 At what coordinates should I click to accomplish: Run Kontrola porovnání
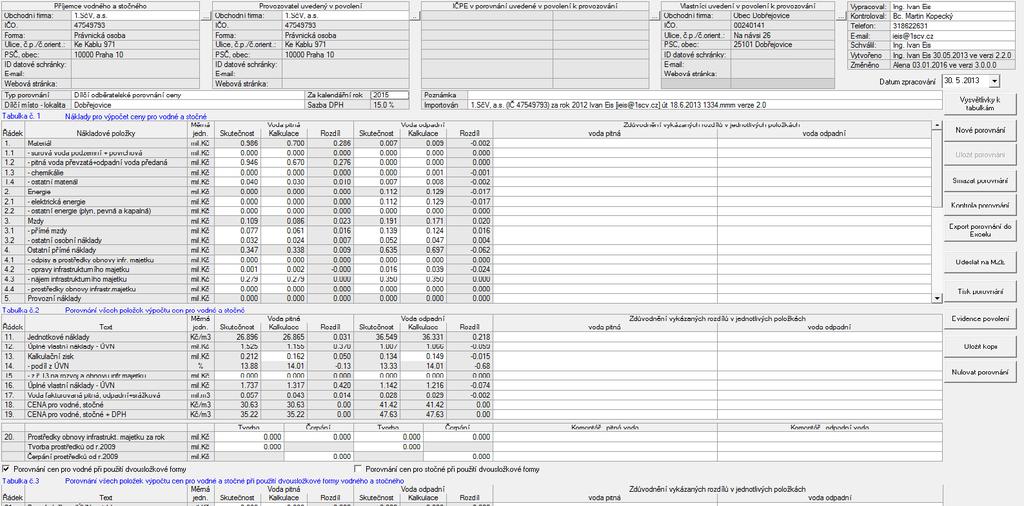(980, 205)
